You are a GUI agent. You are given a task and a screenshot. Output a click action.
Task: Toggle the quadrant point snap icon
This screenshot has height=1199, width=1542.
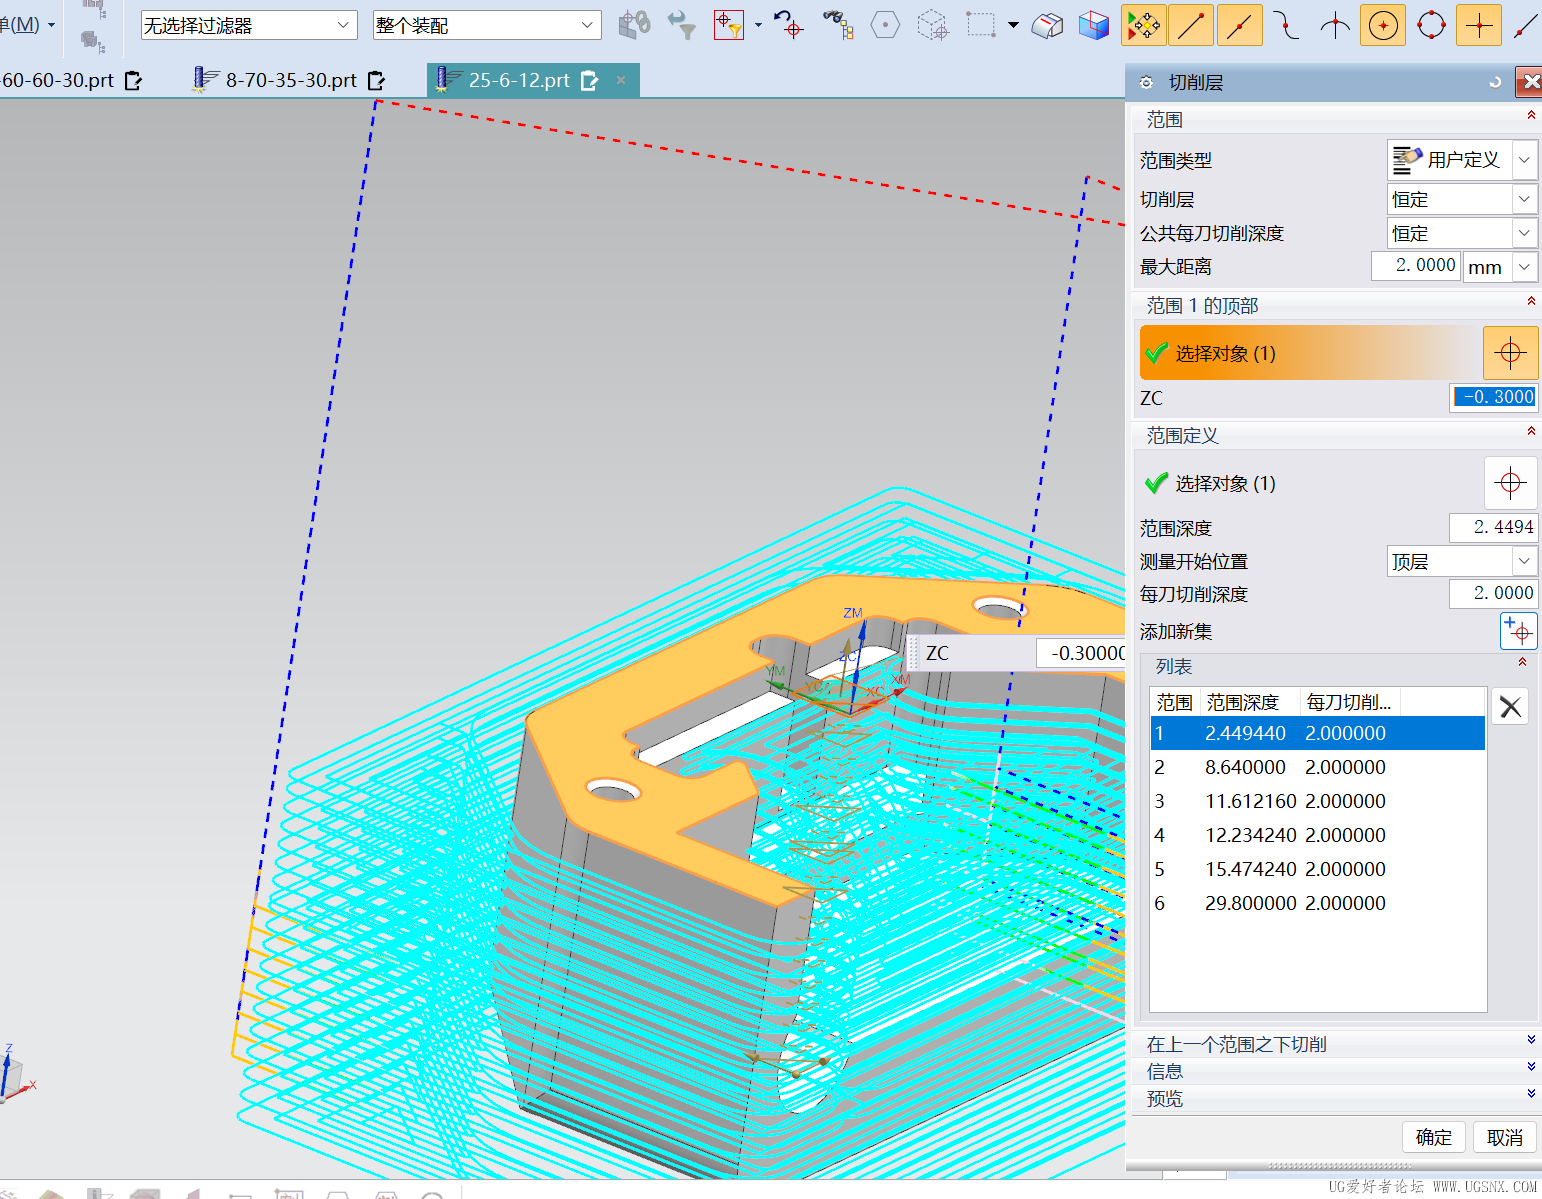pyautogui.click(x=1431, y=26)
